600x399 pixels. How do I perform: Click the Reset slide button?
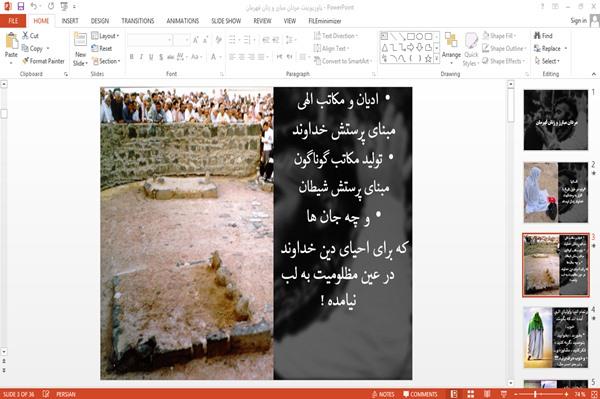[x=102, y=48]
